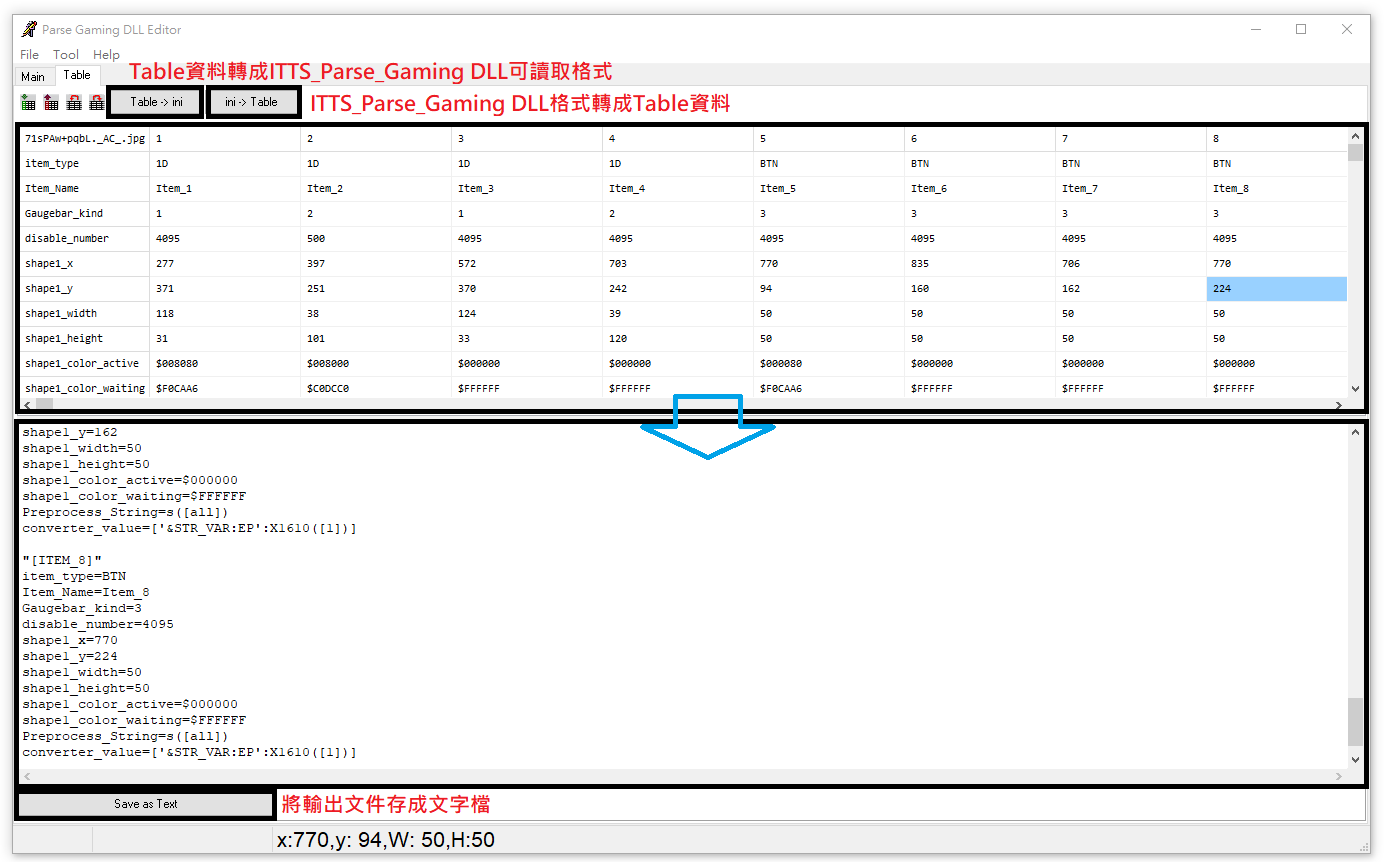1386x862 pixels.
Task: Click shape1_x cell with value 572
Action: tap(528, 264)
